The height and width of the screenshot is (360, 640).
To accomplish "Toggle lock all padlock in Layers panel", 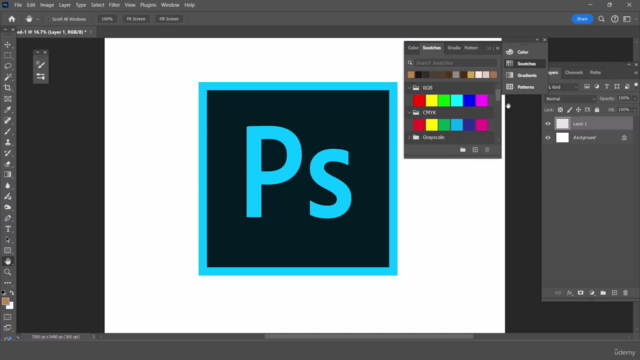I will (597, 110).
